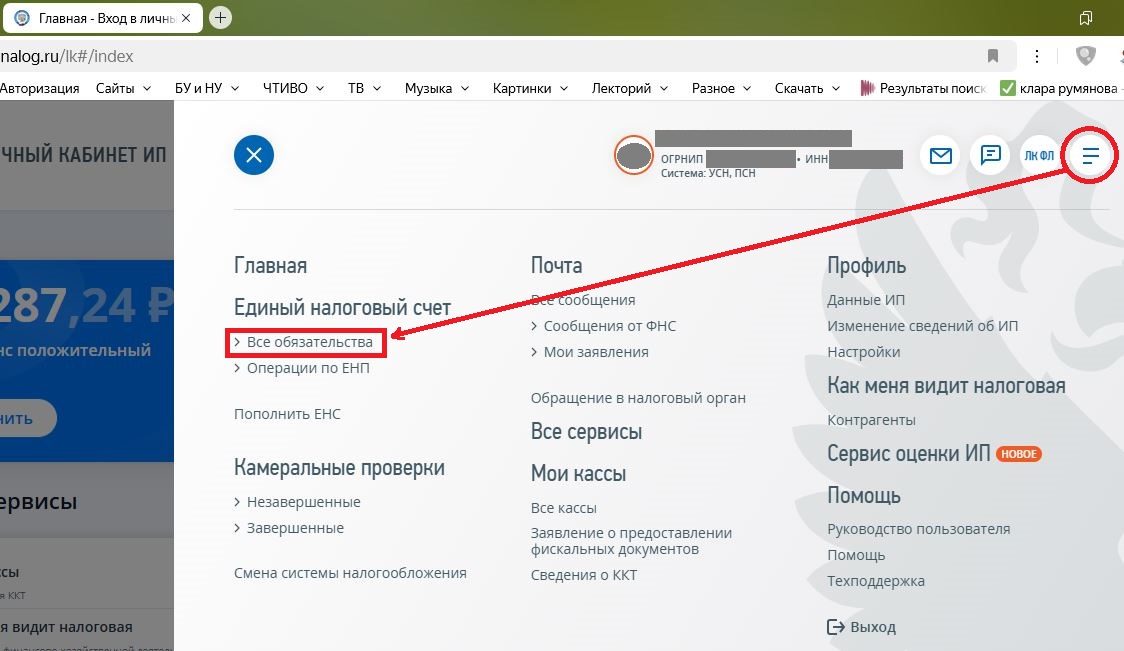Open Изменение сведений об ИП link

click(923, 326)
